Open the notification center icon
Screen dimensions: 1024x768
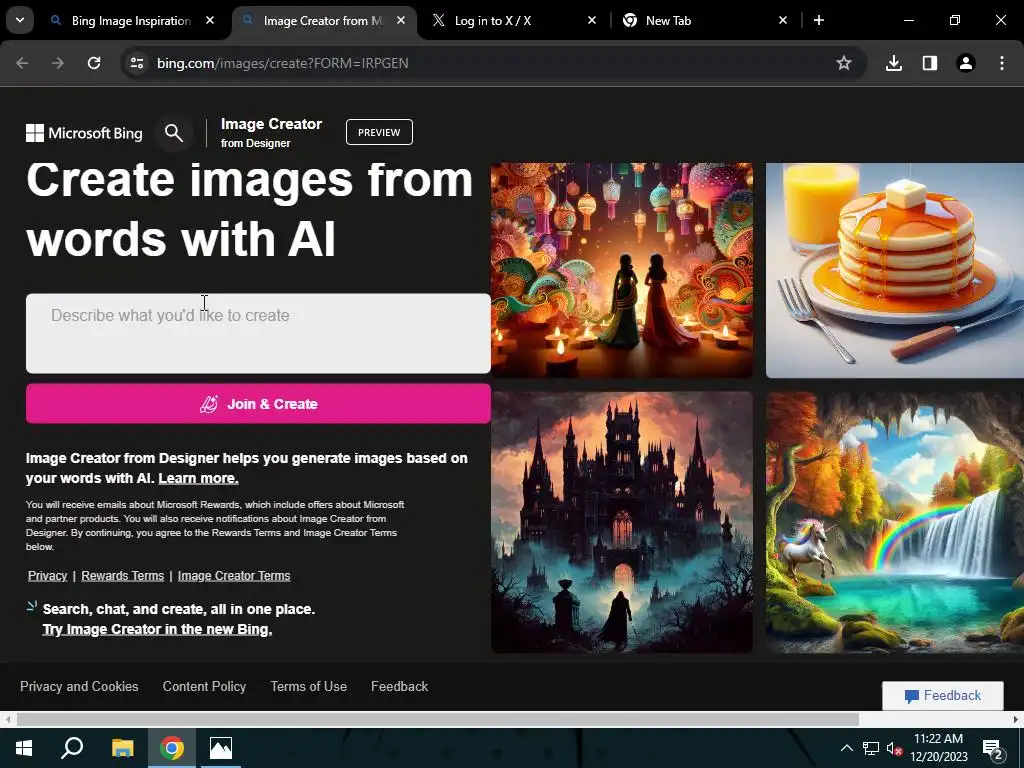tap(993, 748)
